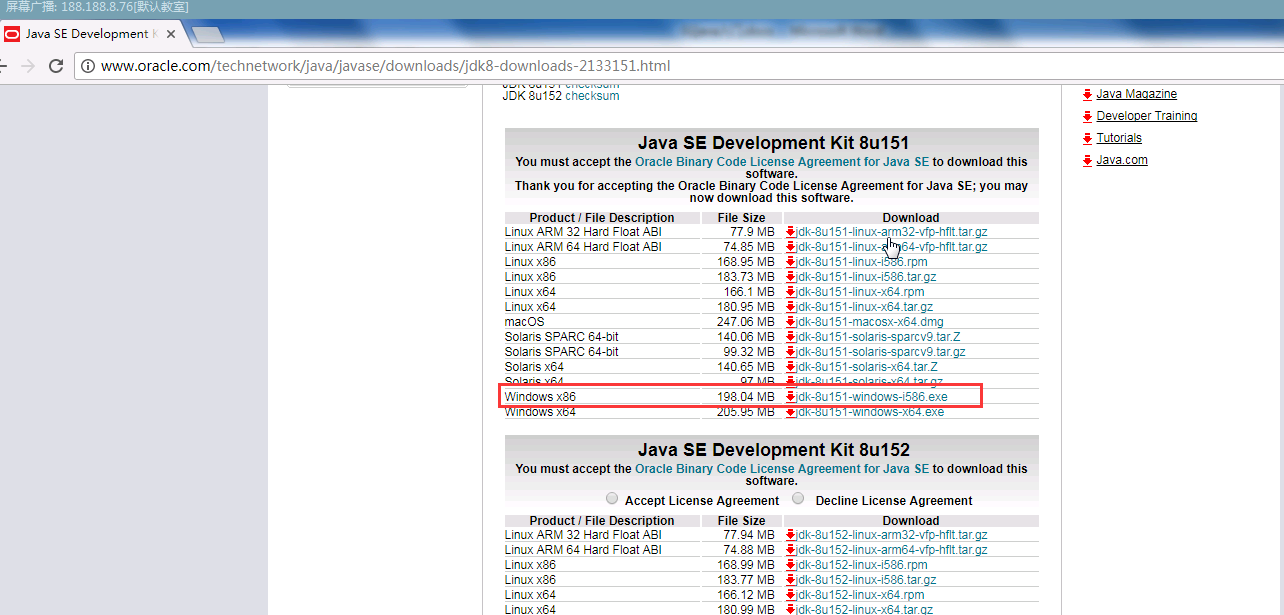Reload the page with refresh icon
This screenshot has width=1284, height=615.
coord(56,66)
